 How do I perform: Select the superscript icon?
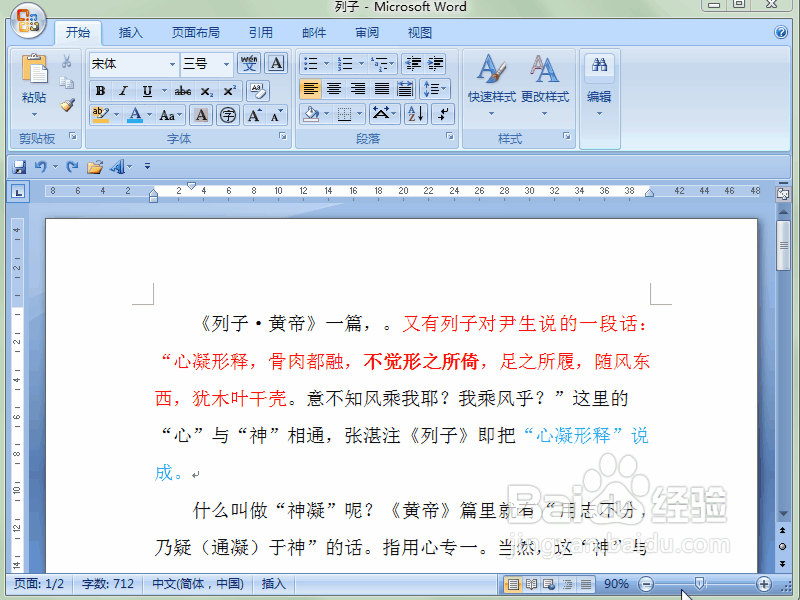coord(230,90)
